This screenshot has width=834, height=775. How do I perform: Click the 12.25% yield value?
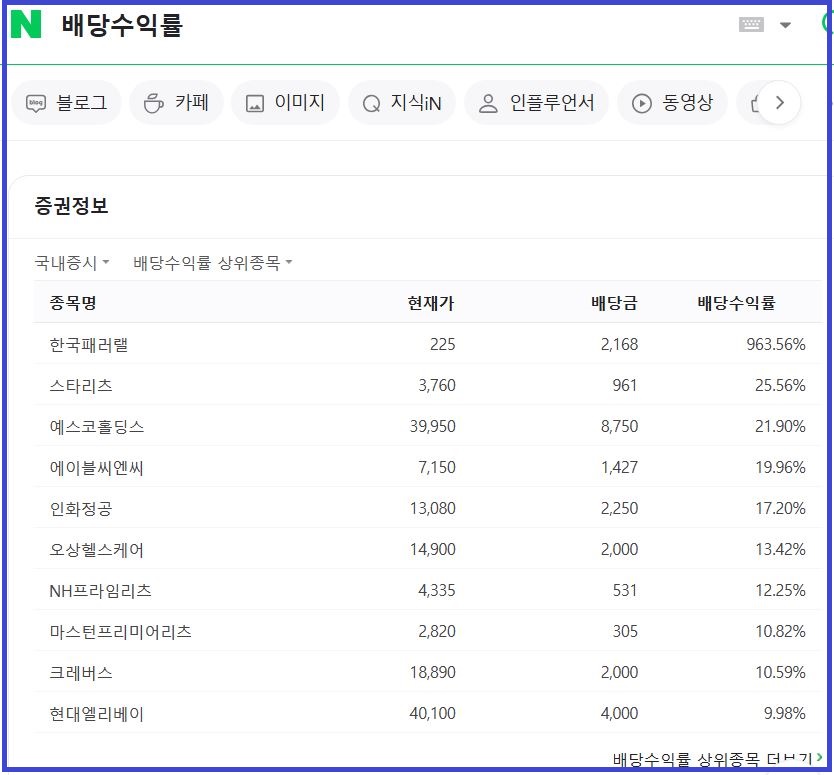(x=780, y=590)
